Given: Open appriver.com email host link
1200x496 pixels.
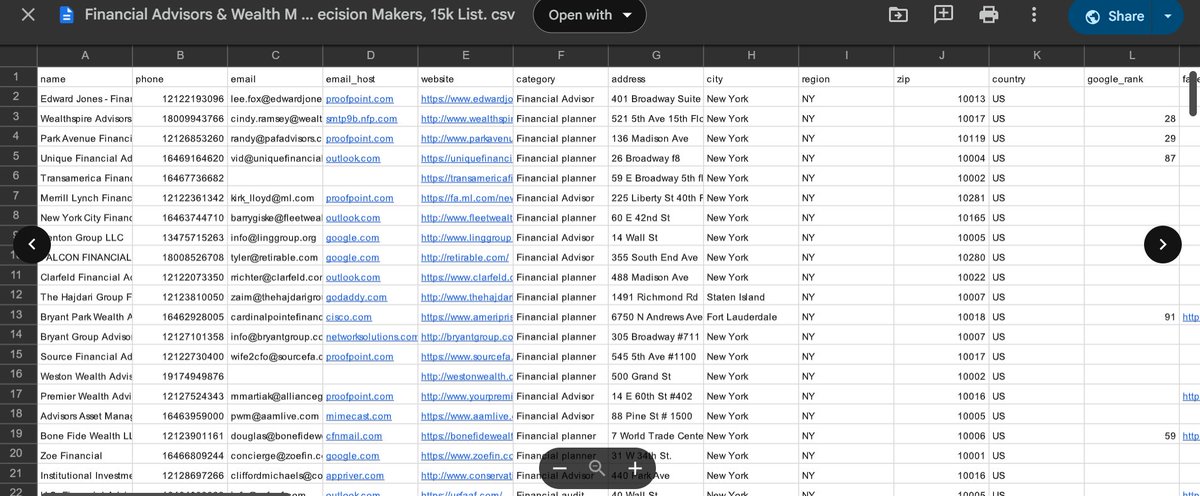Looking at the screenshot, I should 355,475.
